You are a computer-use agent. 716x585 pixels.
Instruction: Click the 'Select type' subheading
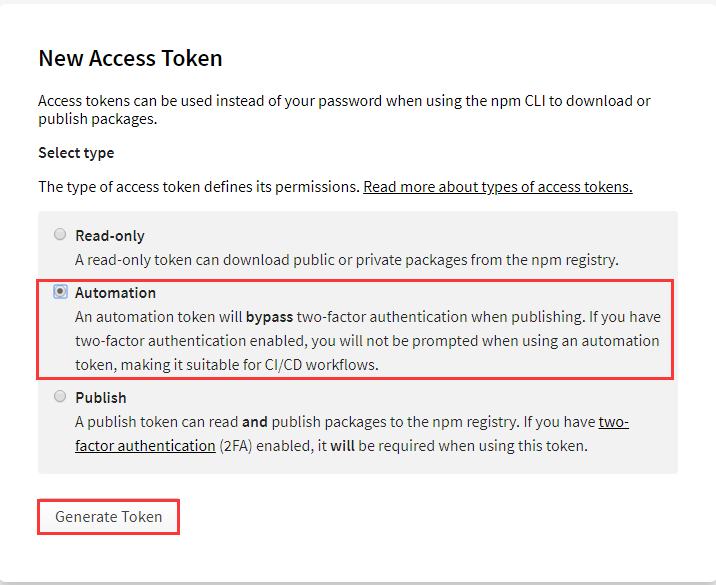tap(76, 153)
